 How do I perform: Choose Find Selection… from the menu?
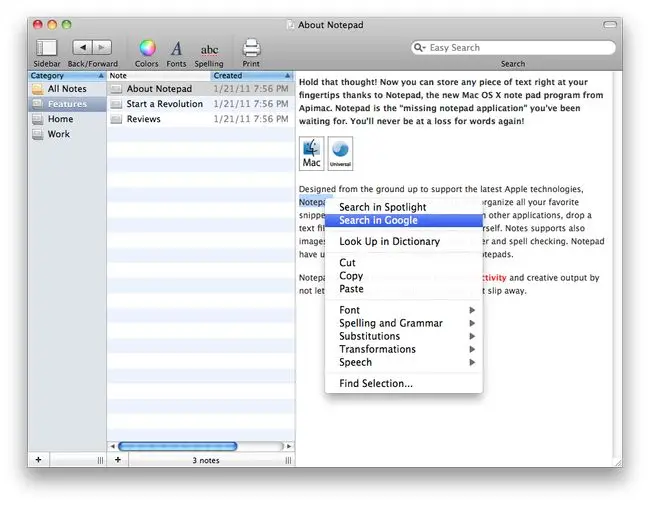tap(404, 384)
